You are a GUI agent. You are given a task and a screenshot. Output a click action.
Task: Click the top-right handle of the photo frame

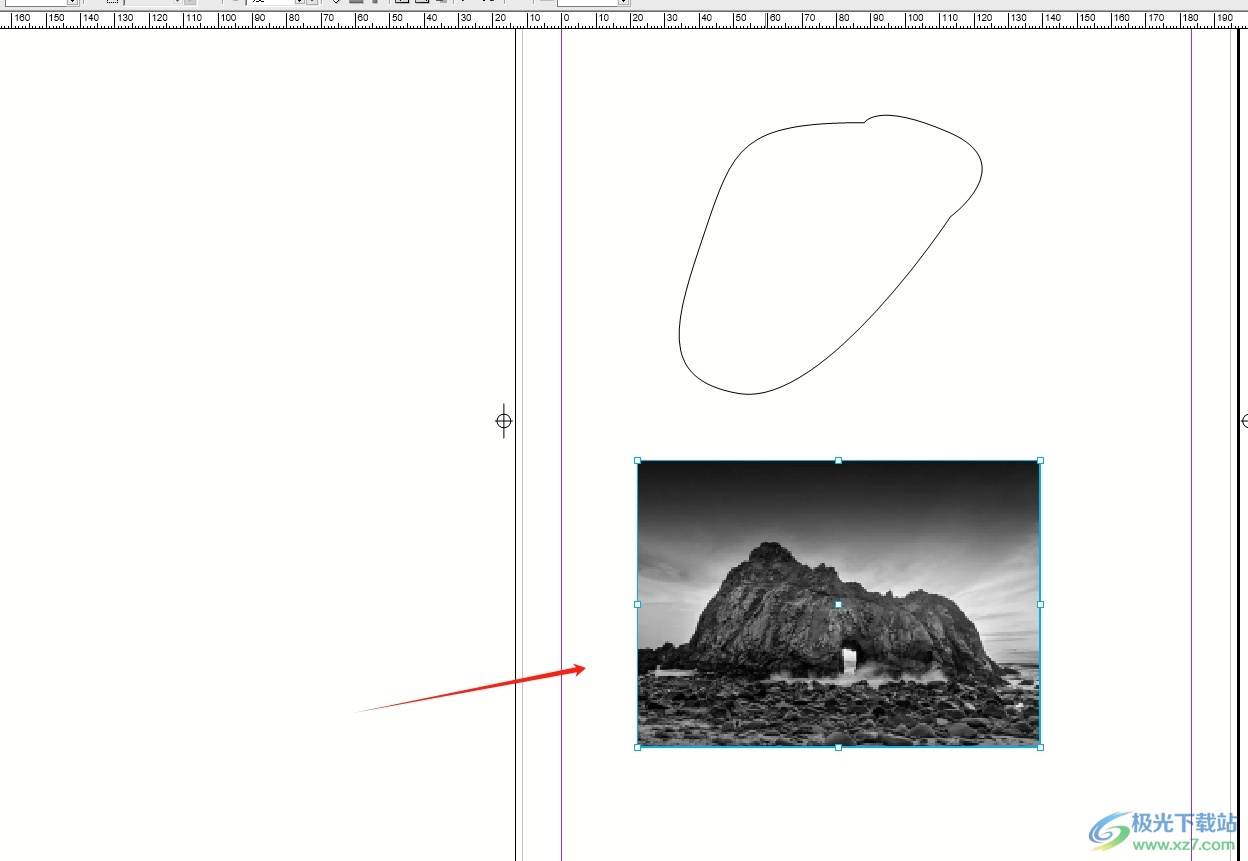pyautogui.click(x=1040, y=461)
